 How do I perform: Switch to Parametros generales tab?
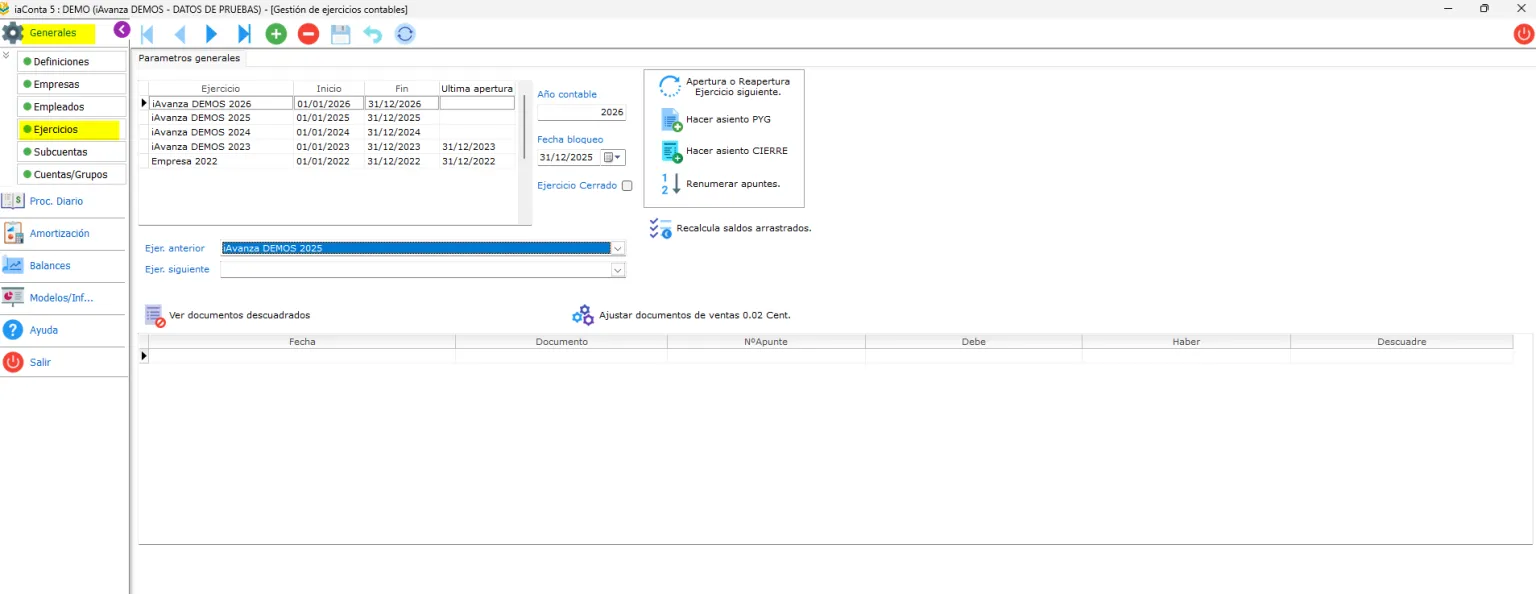tap(189, 58)
